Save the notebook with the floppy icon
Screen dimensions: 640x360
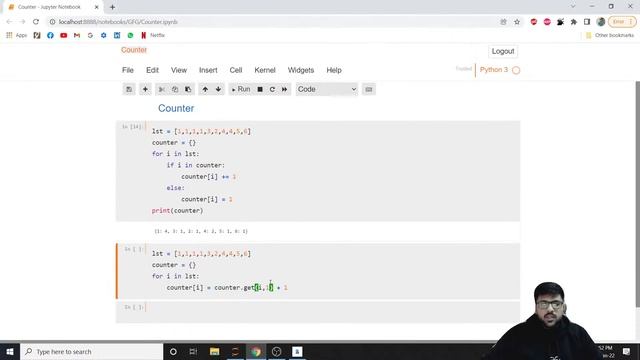point(129,89)
